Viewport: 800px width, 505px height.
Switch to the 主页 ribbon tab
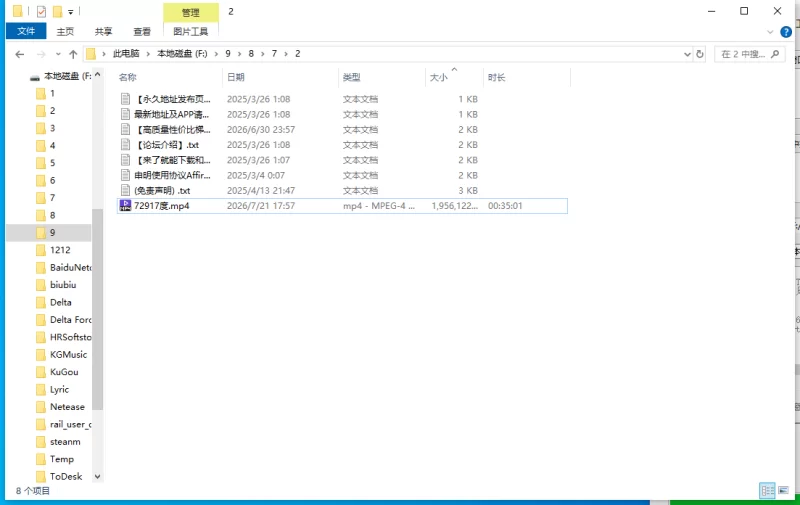tap(65, 32)
